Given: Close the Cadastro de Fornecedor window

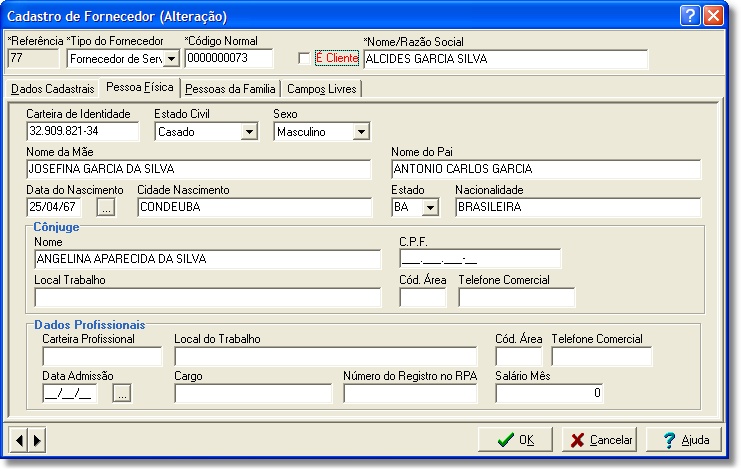Looking at the screenshot, I should coord(714,16).
